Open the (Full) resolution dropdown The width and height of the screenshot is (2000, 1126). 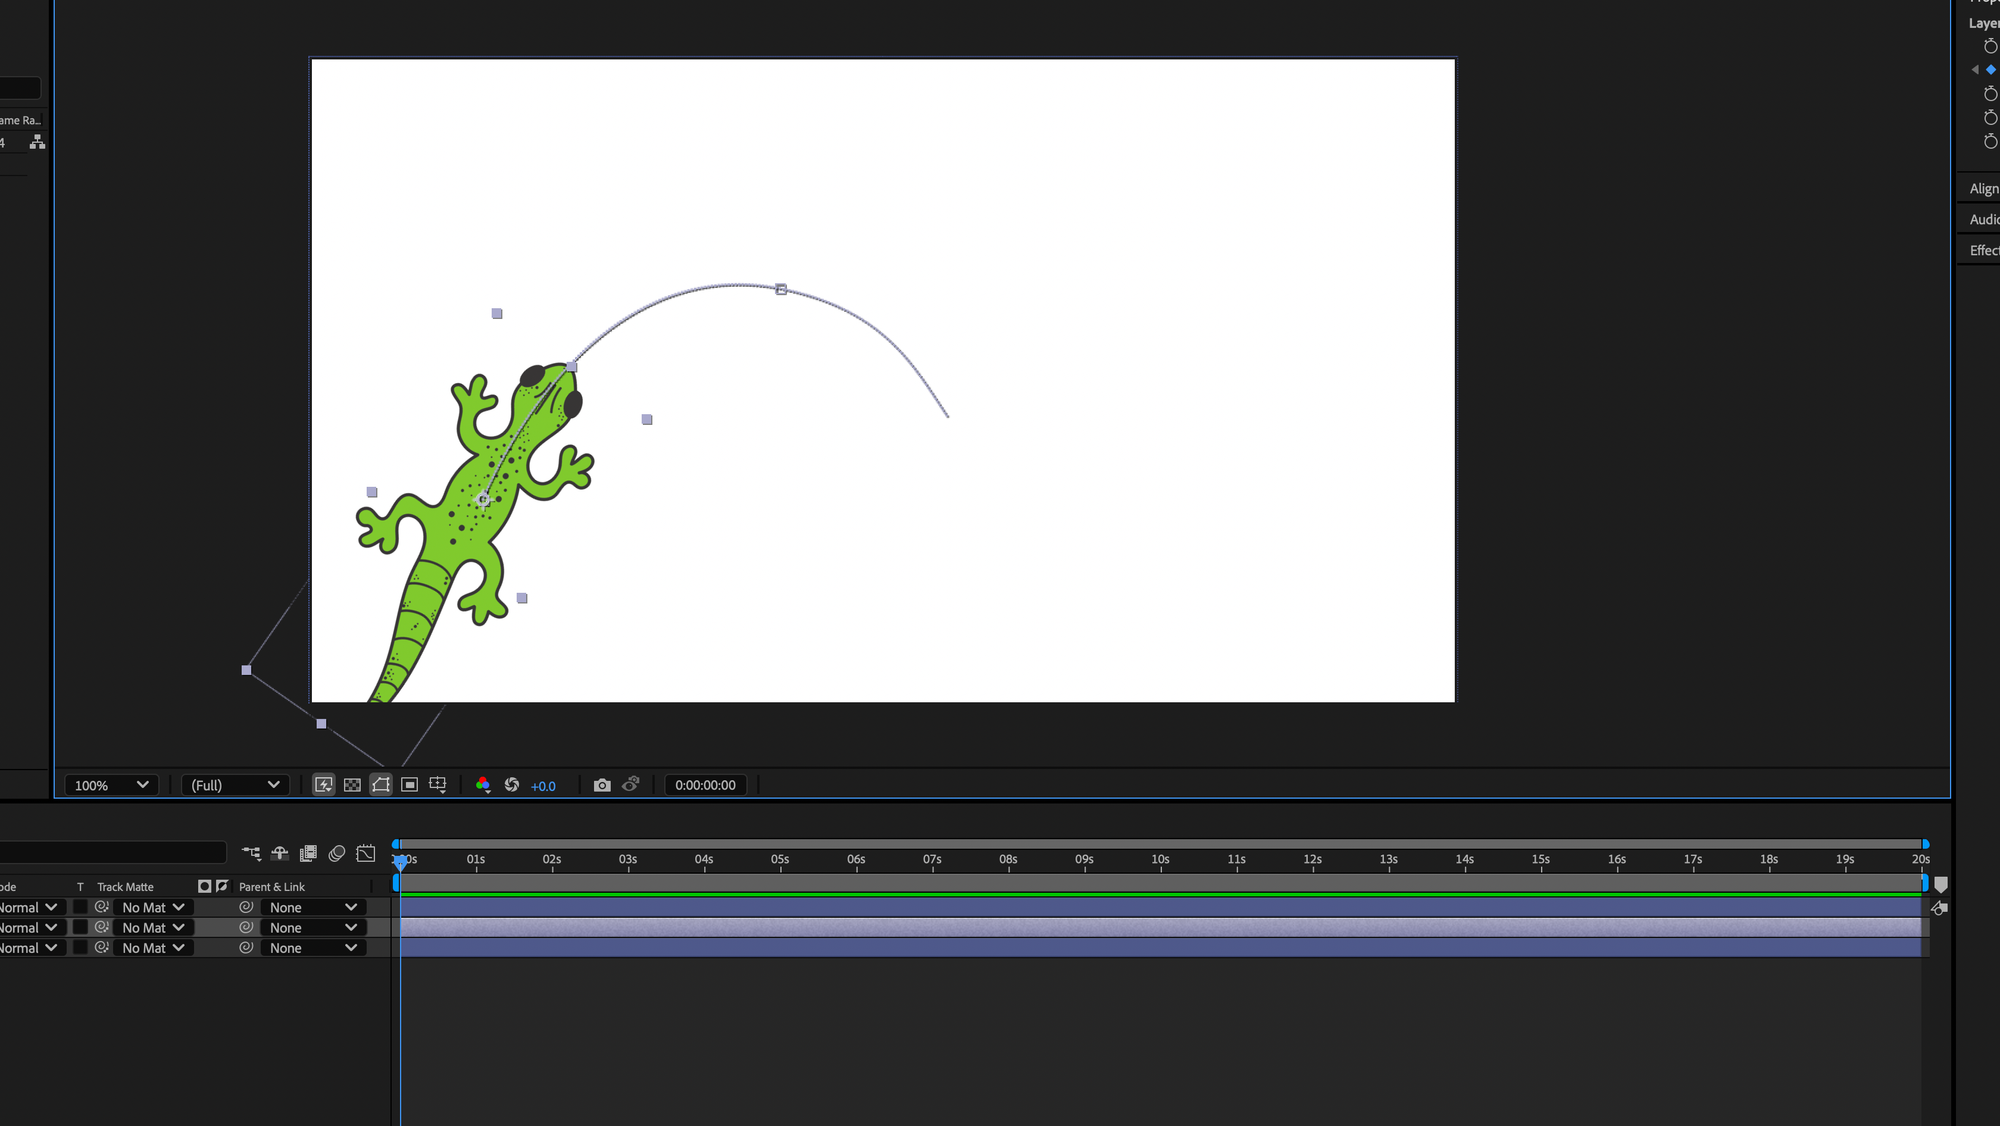pos(235,785)
